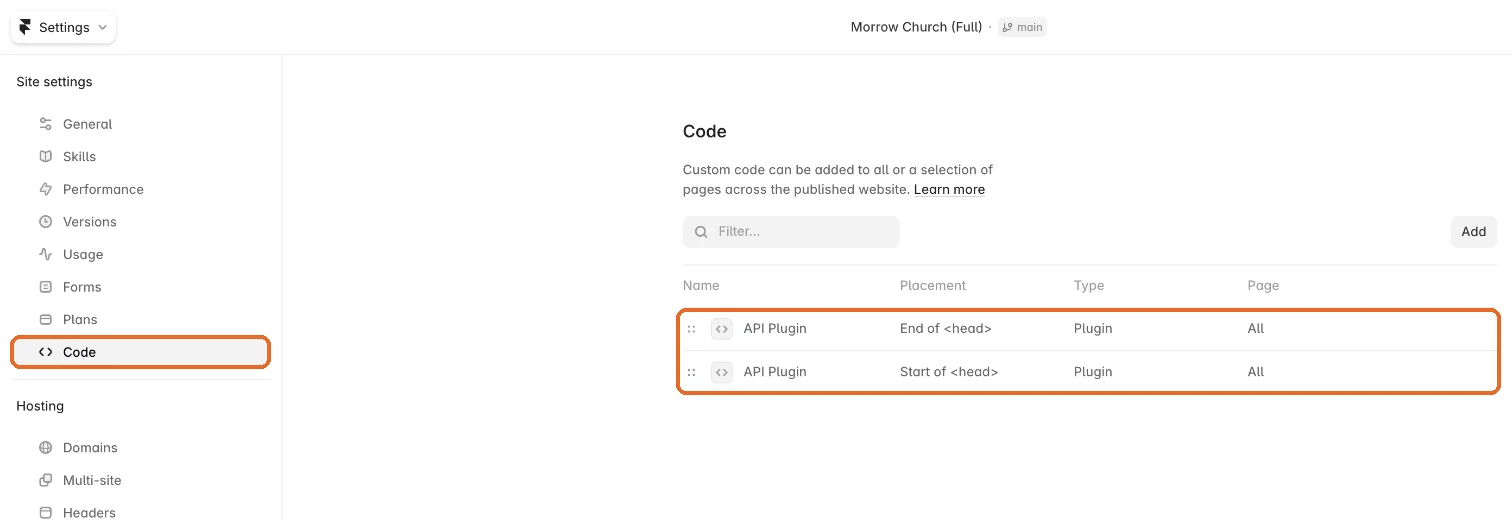Click the Code brackets sidebar icon

(x=45, y=352)
